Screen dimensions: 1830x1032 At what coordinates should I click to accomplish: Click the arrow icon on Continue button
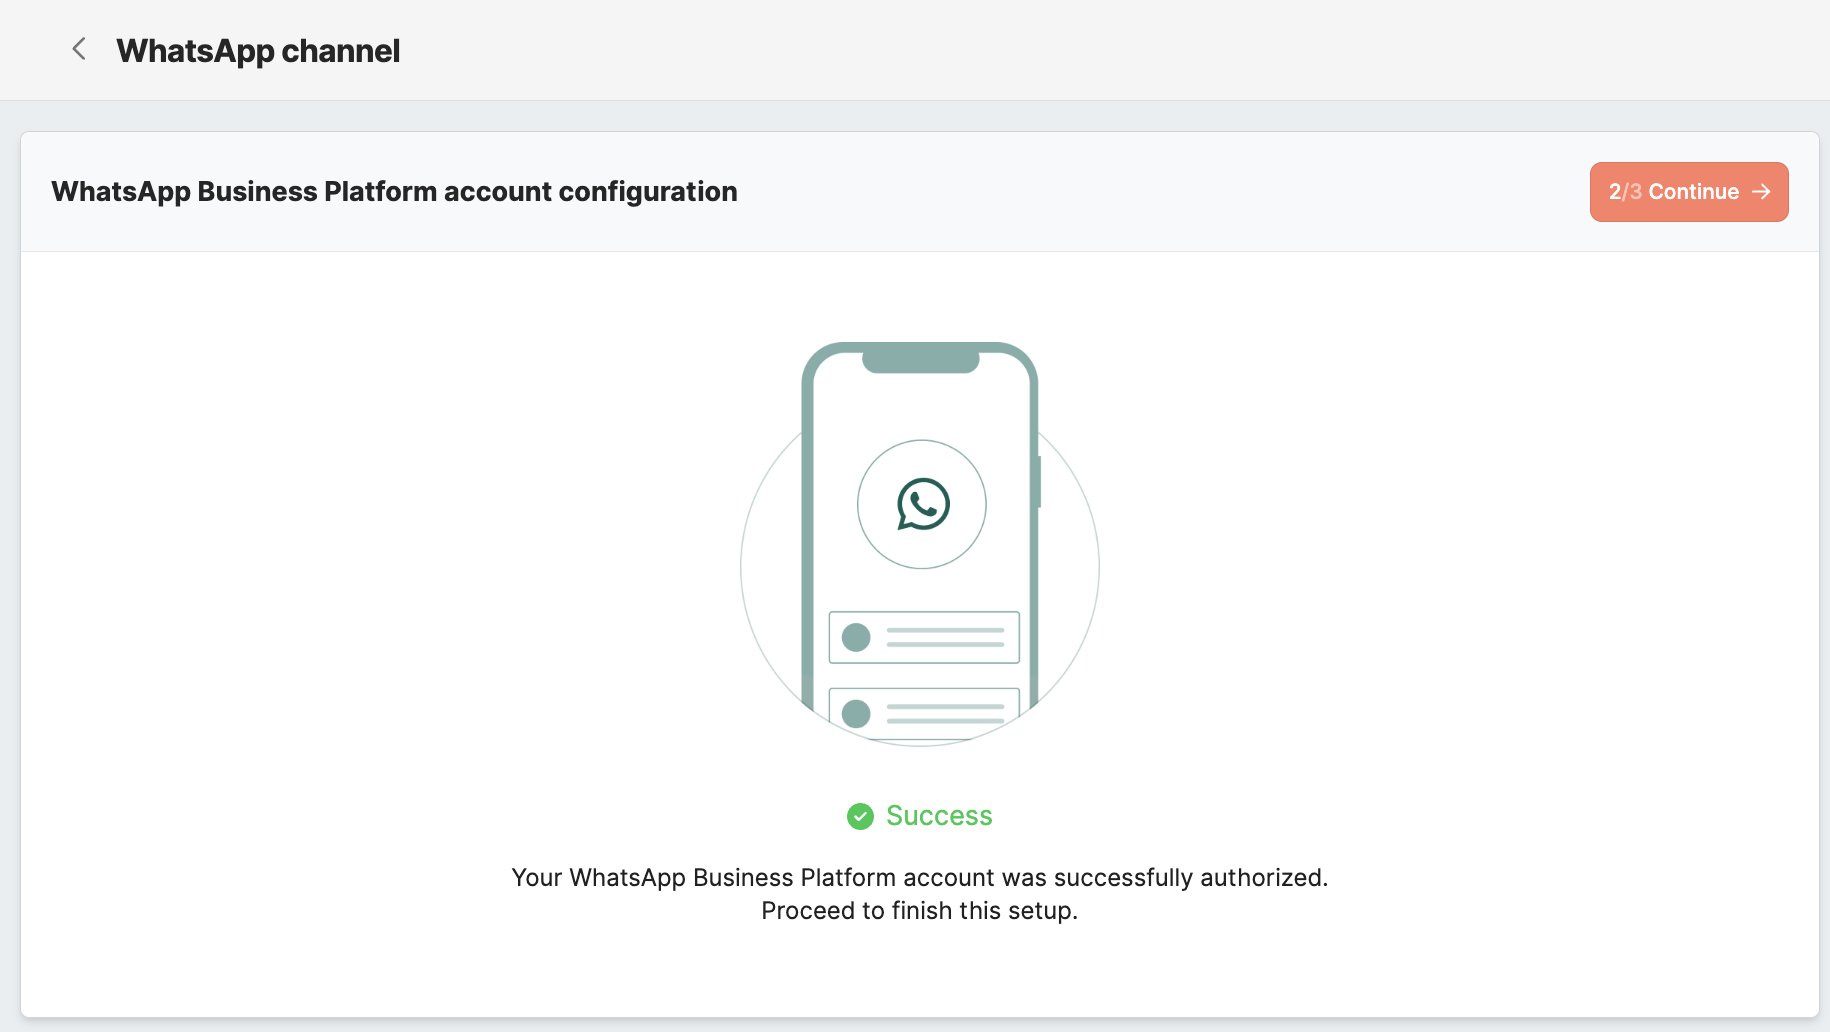(1761, 192)
